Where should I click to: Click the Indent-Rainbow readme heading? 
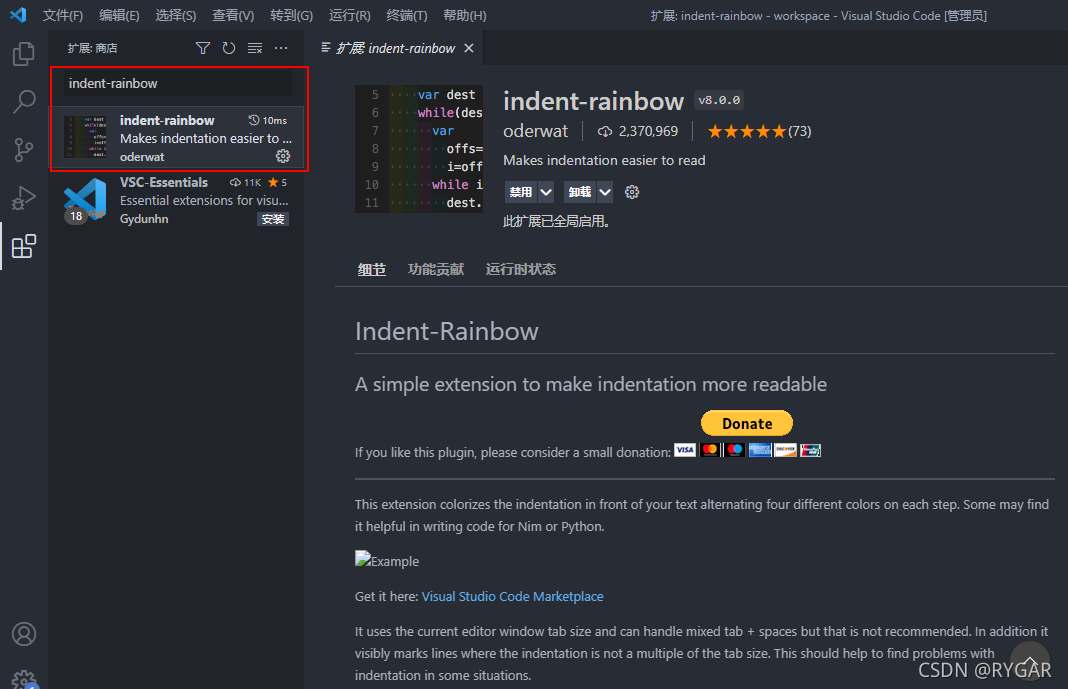446,332
